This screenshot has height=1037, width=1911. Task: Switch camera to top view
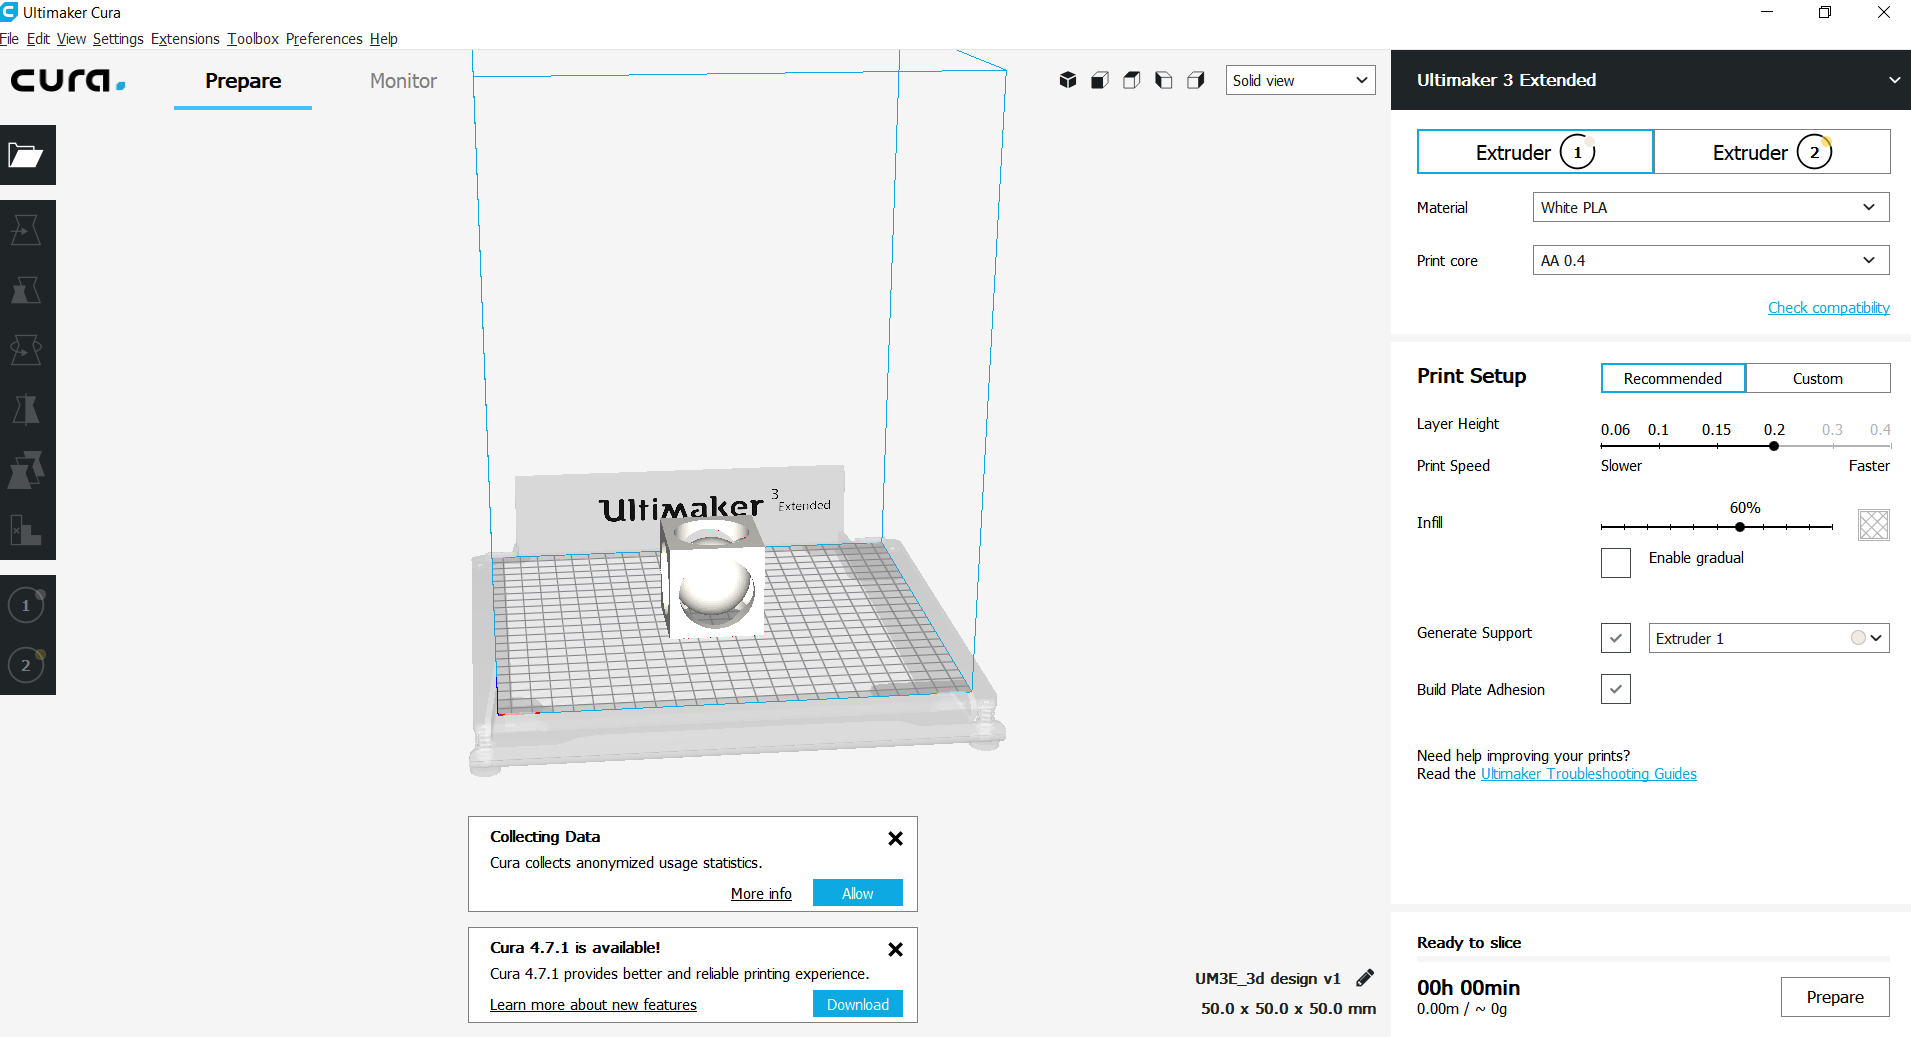coord(1132,80)
